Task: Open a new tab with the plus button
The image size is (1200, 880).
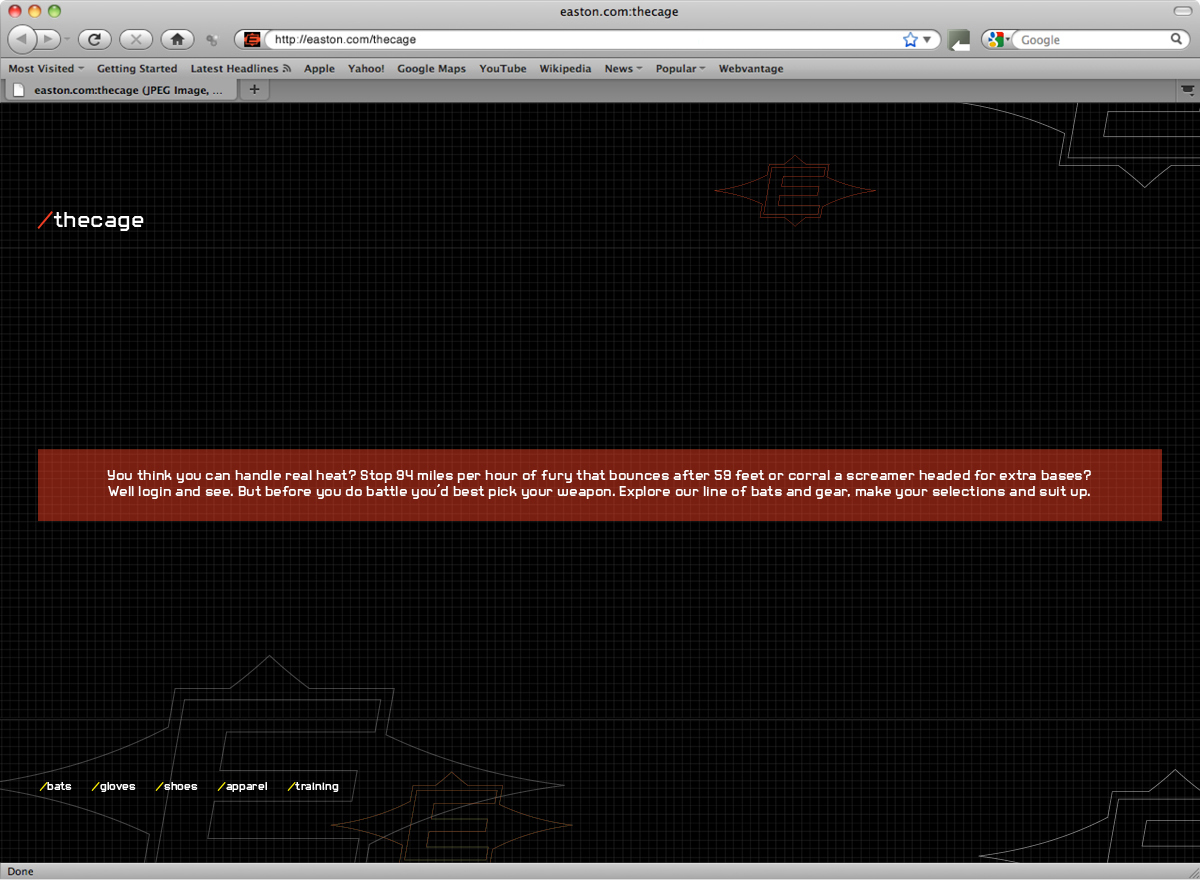Action: [254, 89]
